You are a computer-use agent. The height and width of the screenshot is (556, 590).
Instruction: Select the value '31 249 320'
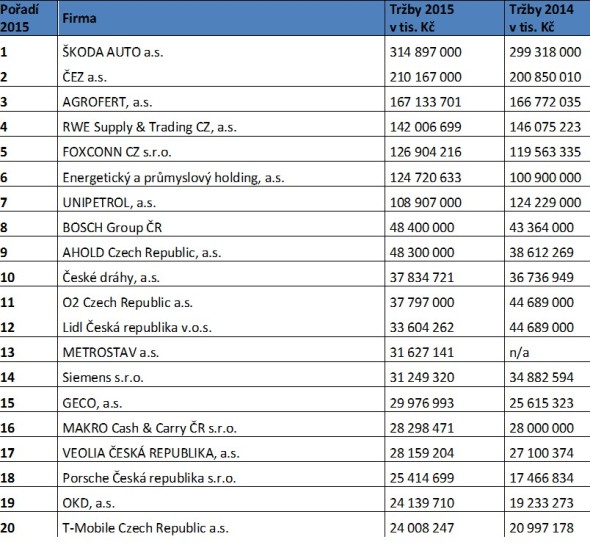point(422,377)
